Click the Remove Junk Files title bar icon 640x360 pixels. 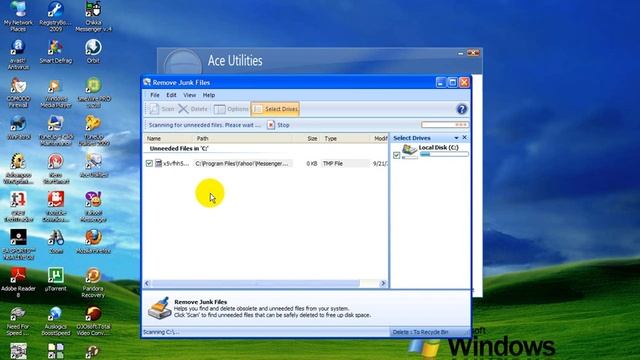tap(147, 82)
